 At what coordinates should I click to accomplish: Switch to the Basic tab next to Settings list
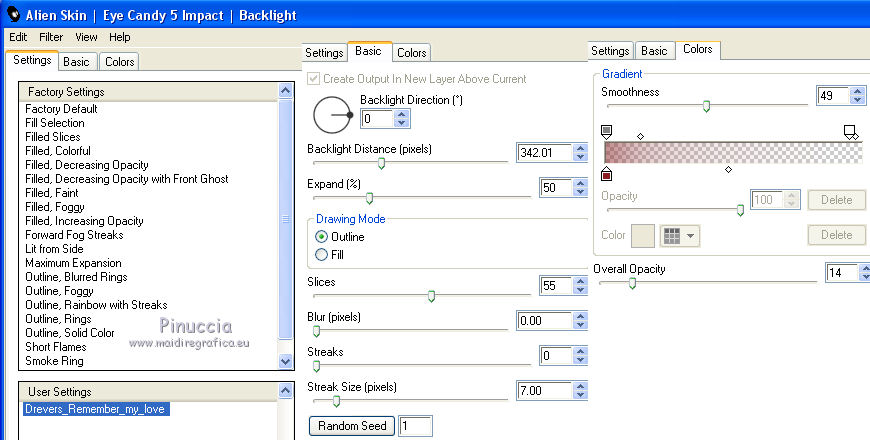point(76,62)
